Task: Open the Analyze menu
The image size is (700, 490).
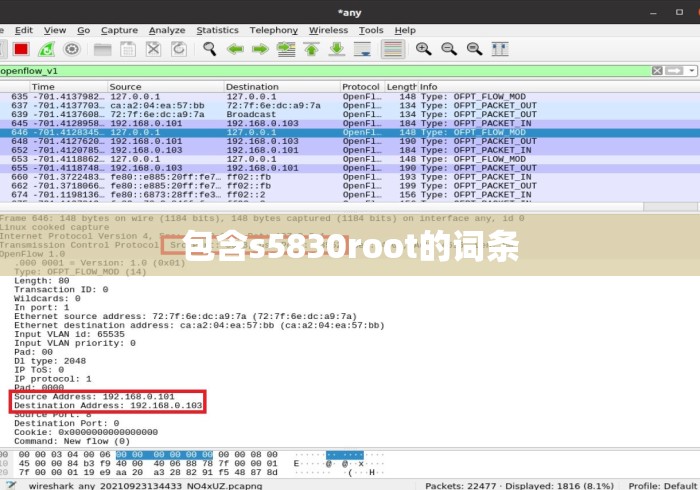Action: tap(167, 30)
